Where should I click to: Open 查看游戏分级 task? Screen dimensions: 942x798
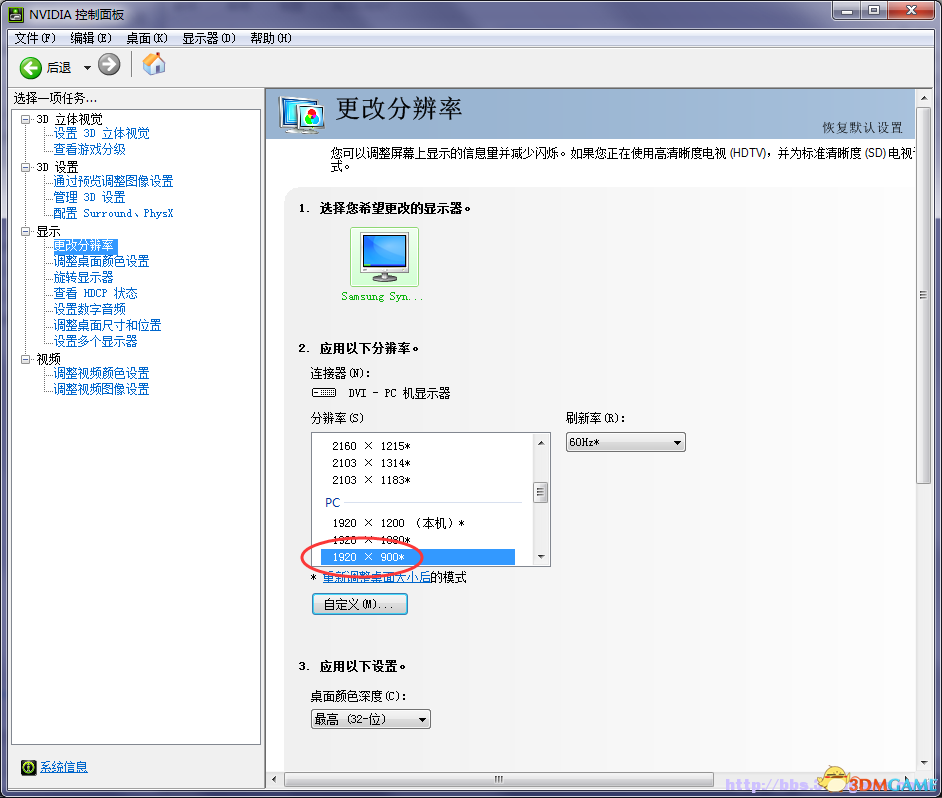90,149
